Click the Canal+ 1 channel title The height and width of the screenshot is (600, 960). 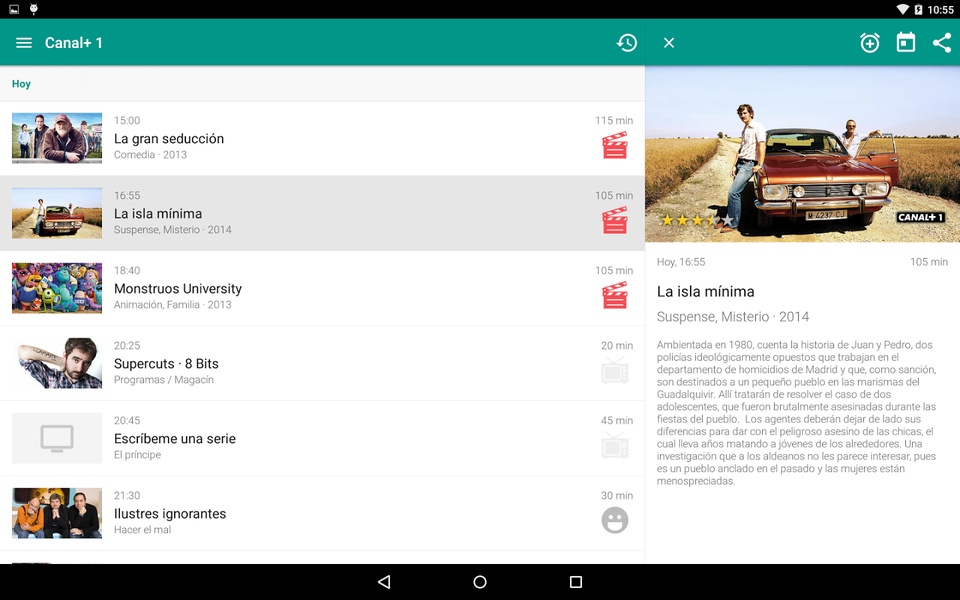[x=73, y=43]
